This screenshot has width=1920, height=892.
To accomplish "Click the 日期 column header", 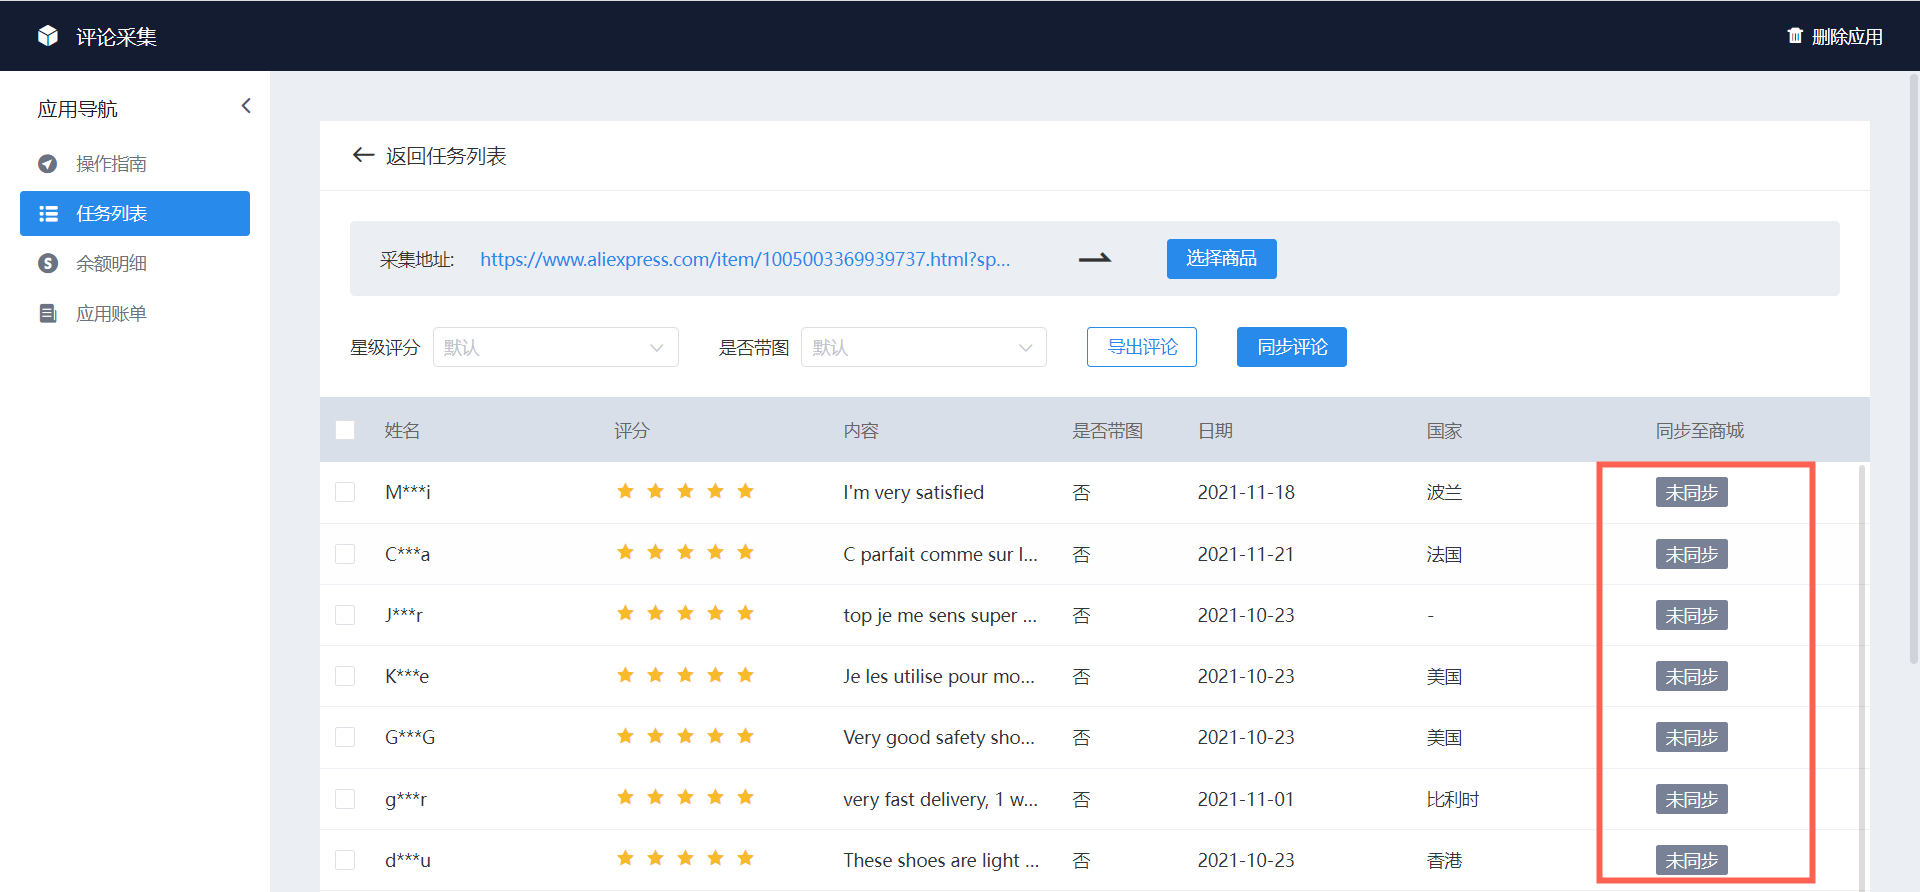I will click(1215, 430).
